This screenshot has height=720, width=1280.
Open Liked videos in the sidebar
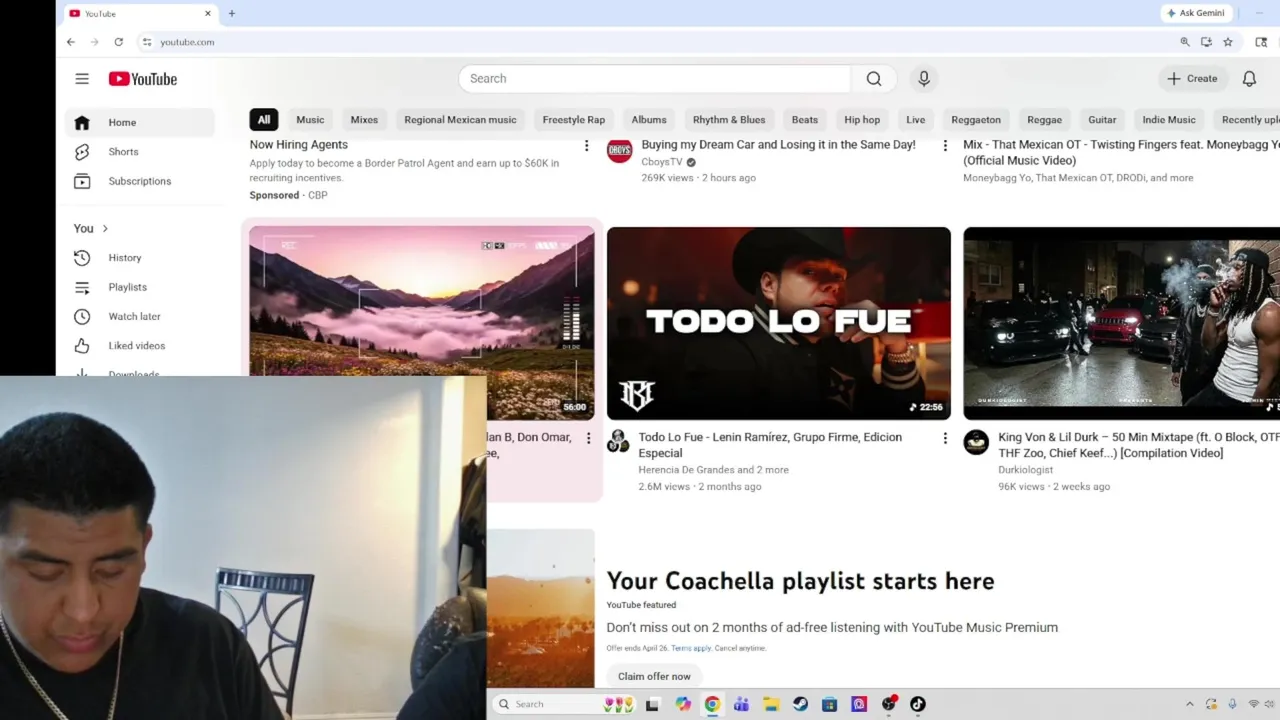(140, 346)
